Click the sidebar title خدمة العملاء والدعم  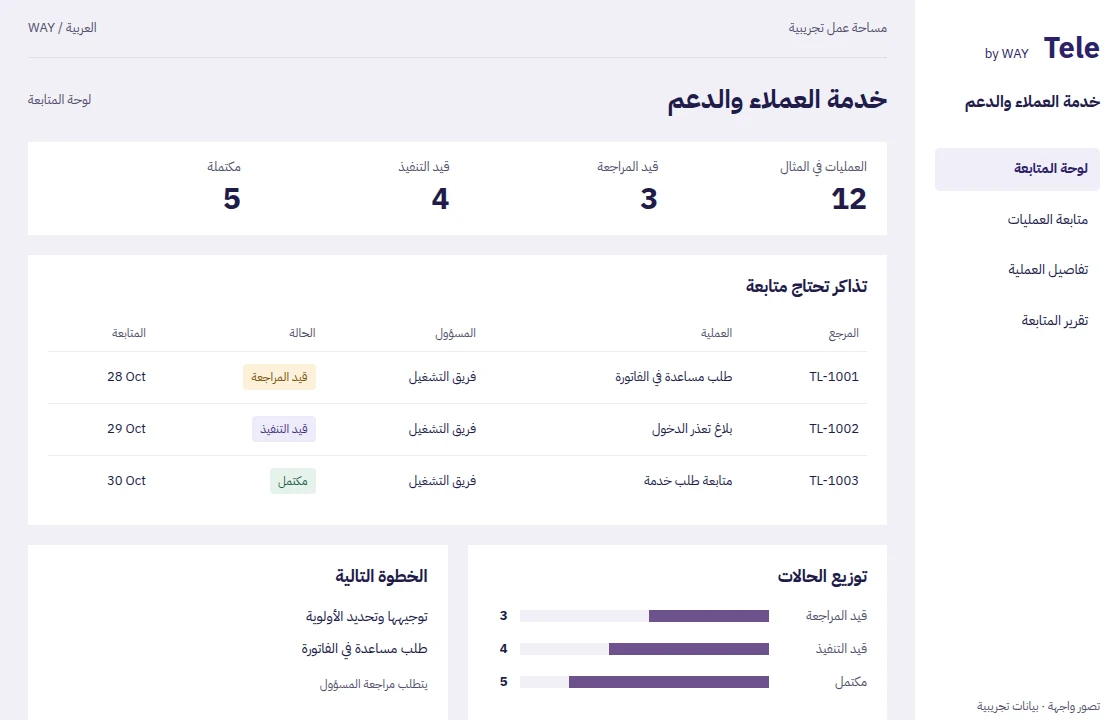(x=1032, y=102)
